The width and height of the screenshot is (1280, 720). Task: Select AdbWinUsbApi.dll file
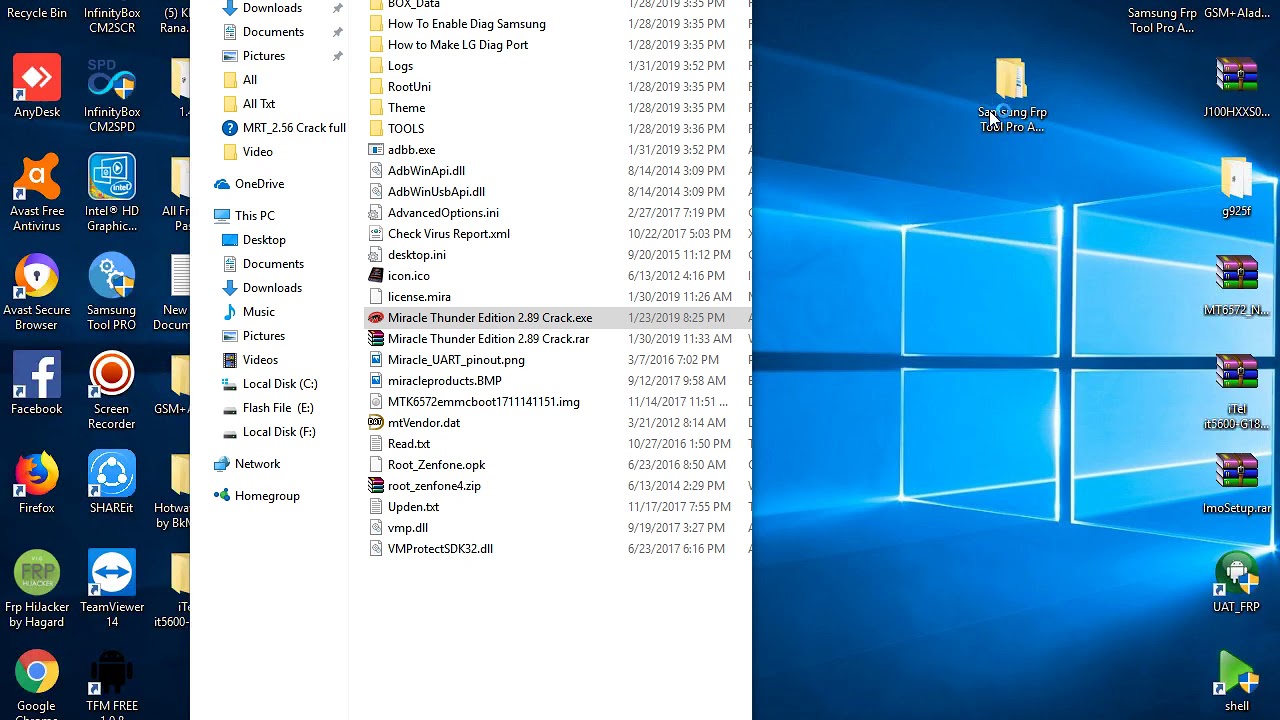[x=436, y=192]
